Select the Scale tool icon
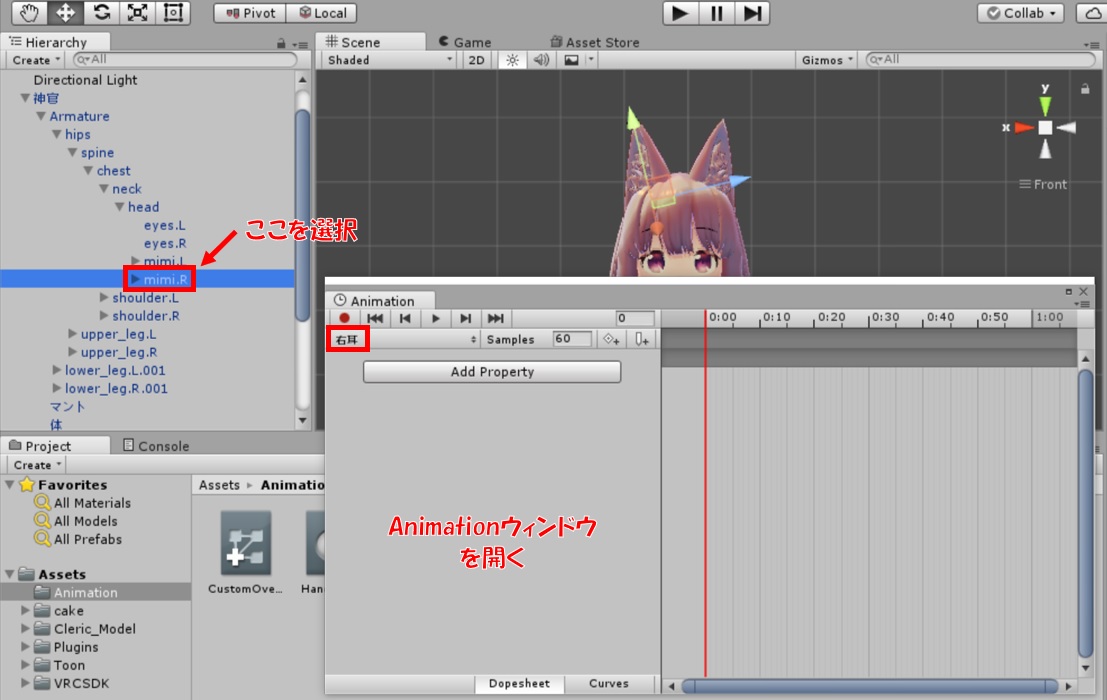Image resolution: width=1107 pixels, height=700 pixels. pyautogui.click(x=137, y=13)
